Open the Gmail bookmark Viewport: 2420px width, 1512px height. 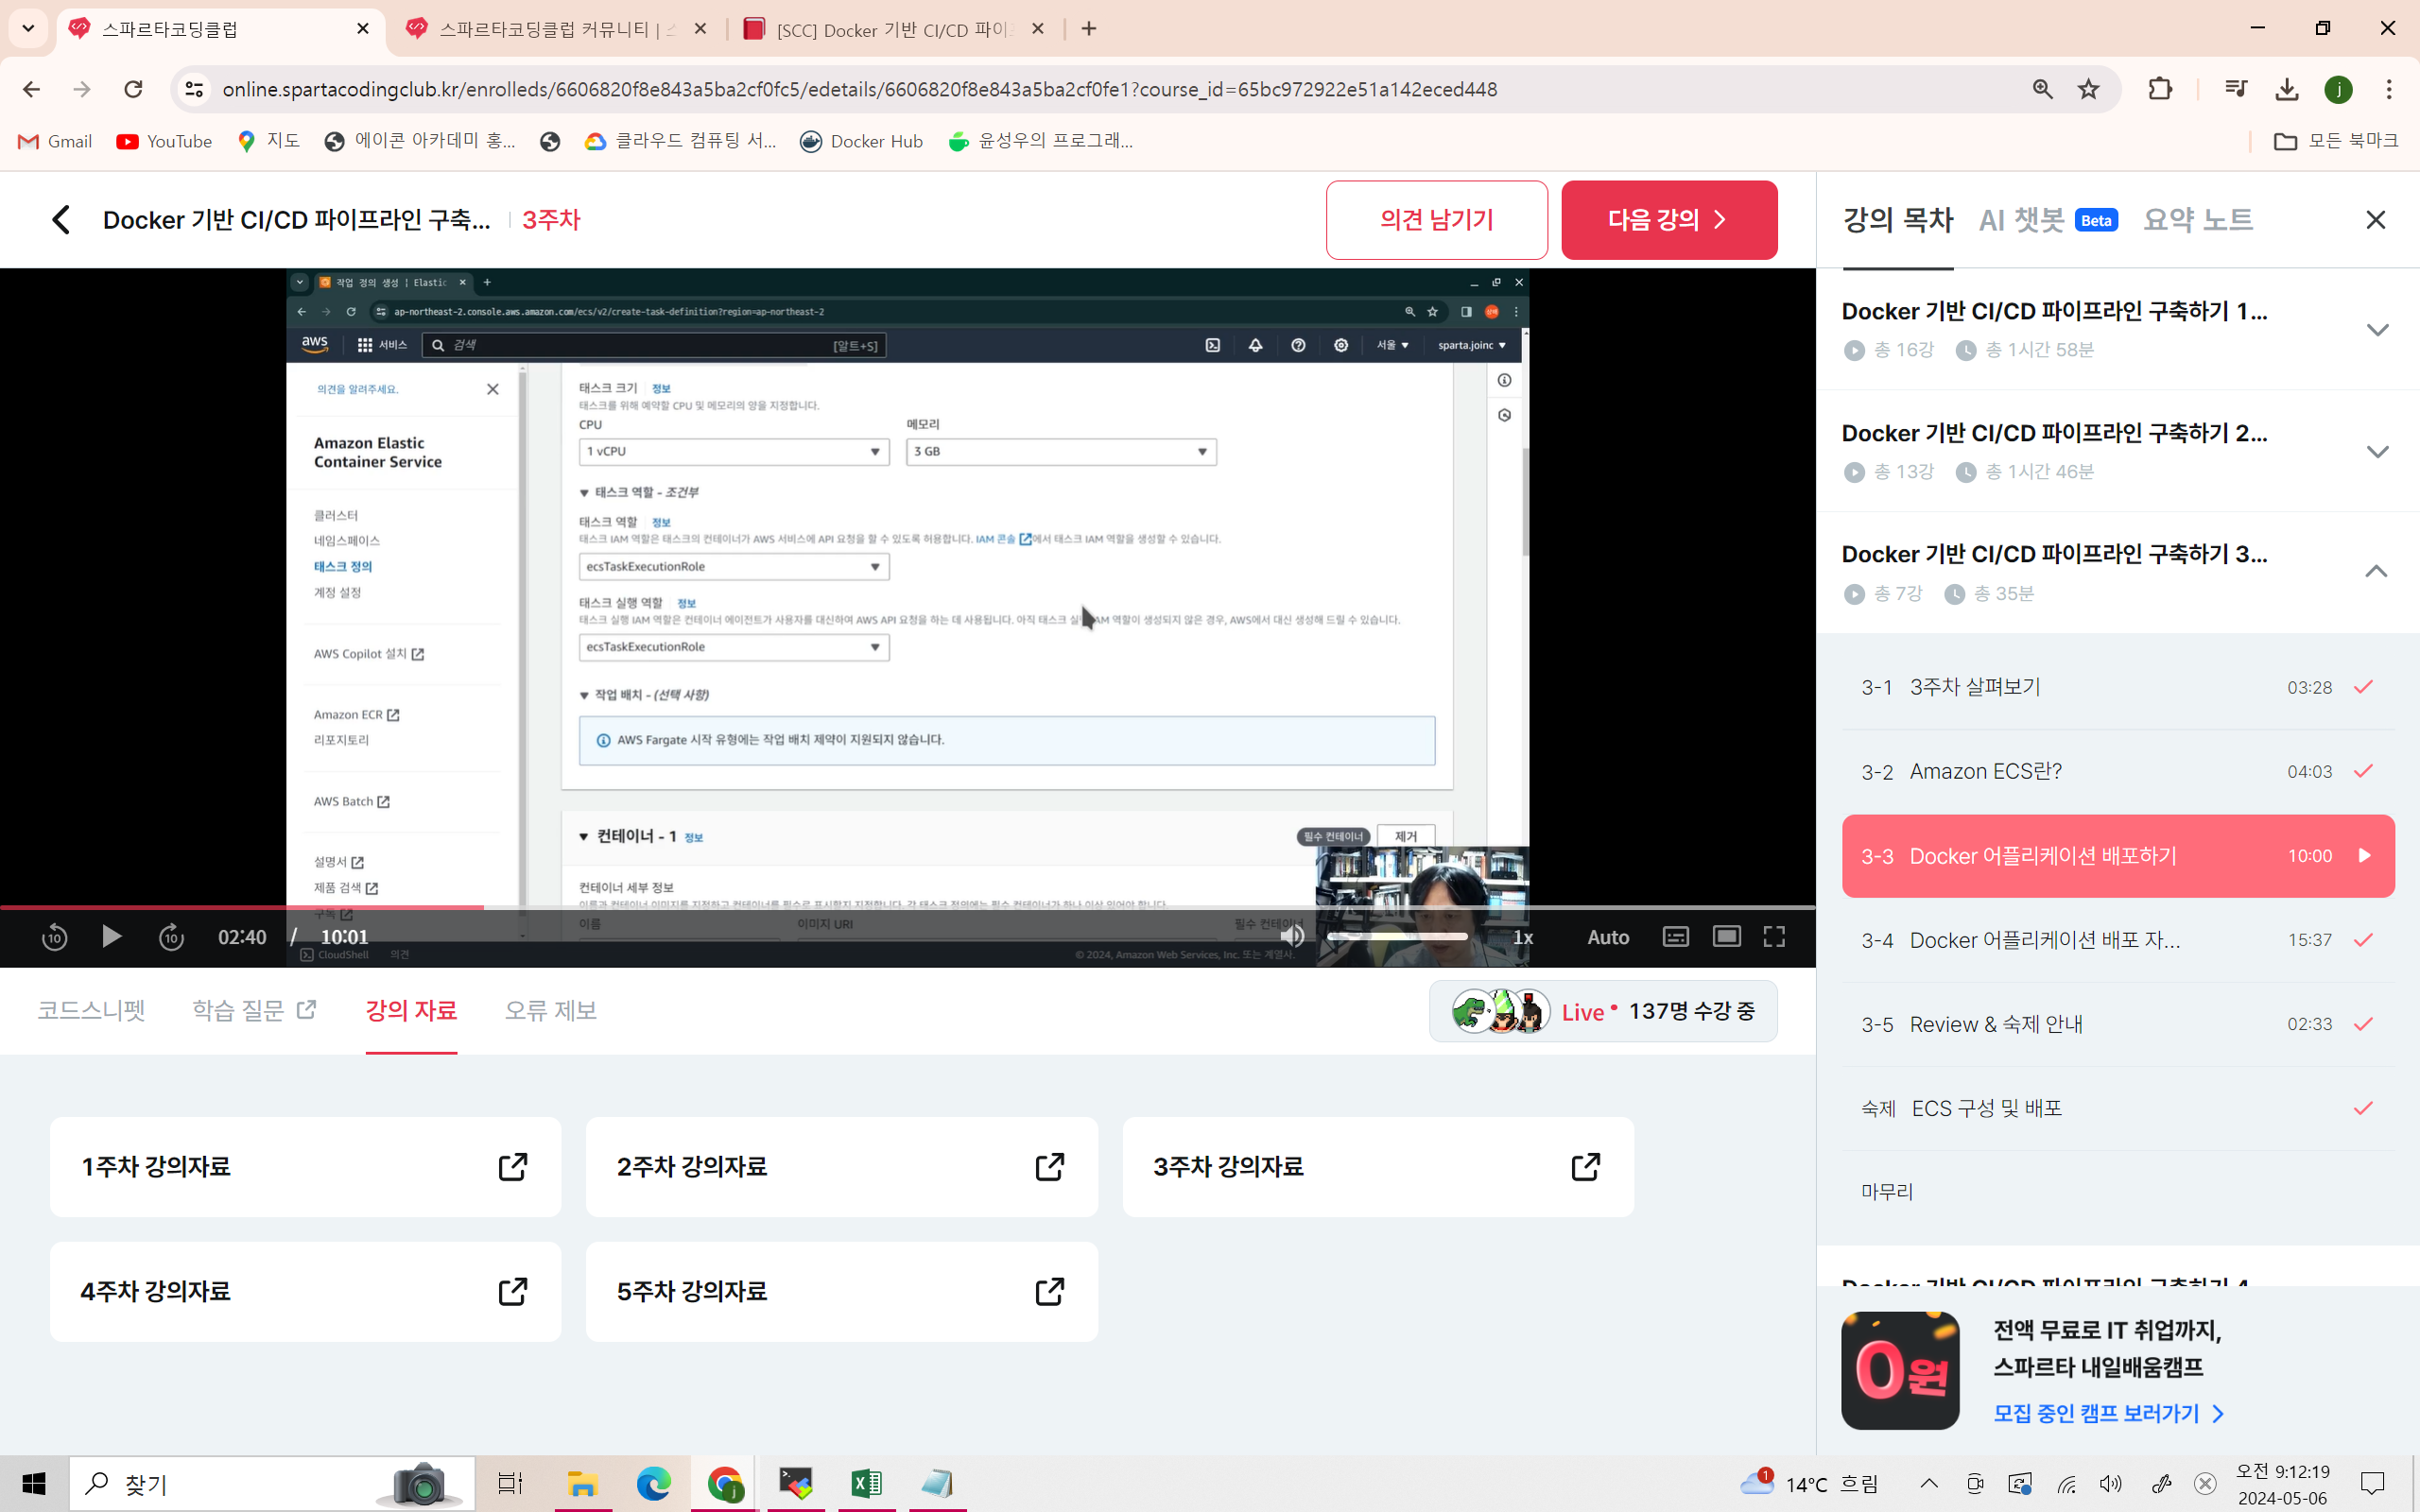click(x=55, y=141)
